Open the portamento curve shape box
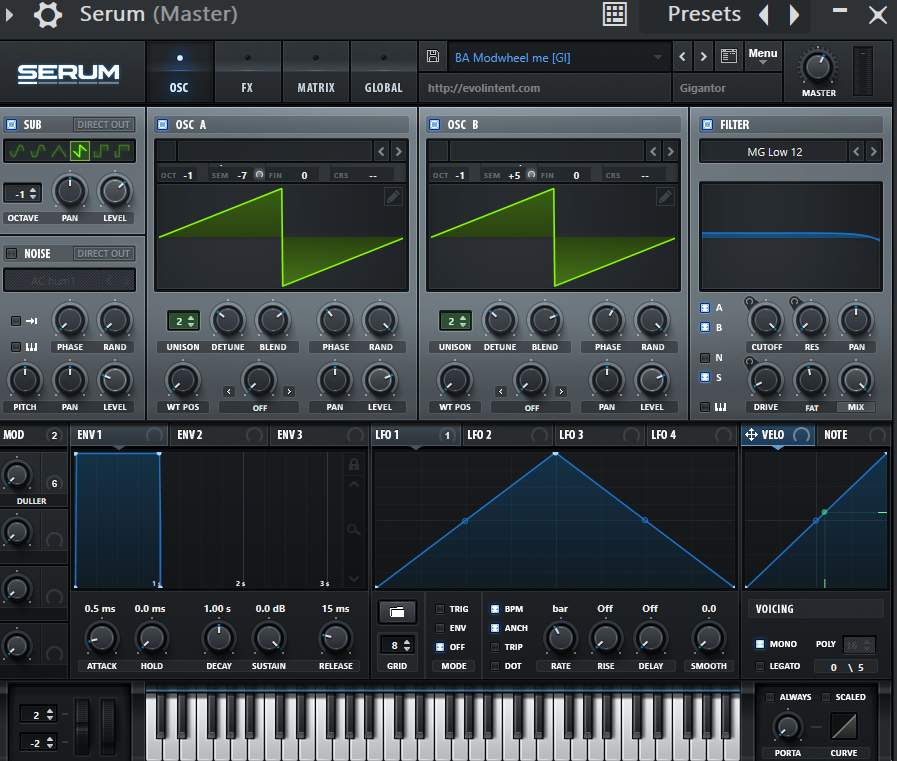The height and width of the screenshot is (761, 897). (x=844, y=726)
